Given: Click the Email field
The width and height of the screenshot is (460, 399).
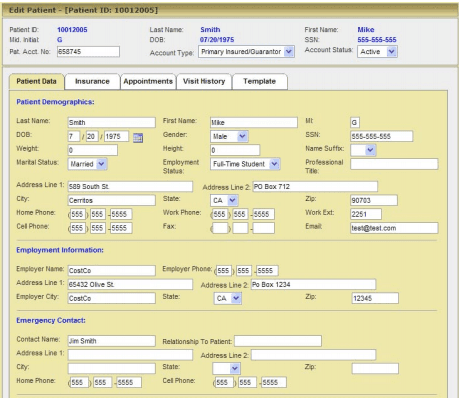Looking at the screenshot, I should click(x=394, y=228).
